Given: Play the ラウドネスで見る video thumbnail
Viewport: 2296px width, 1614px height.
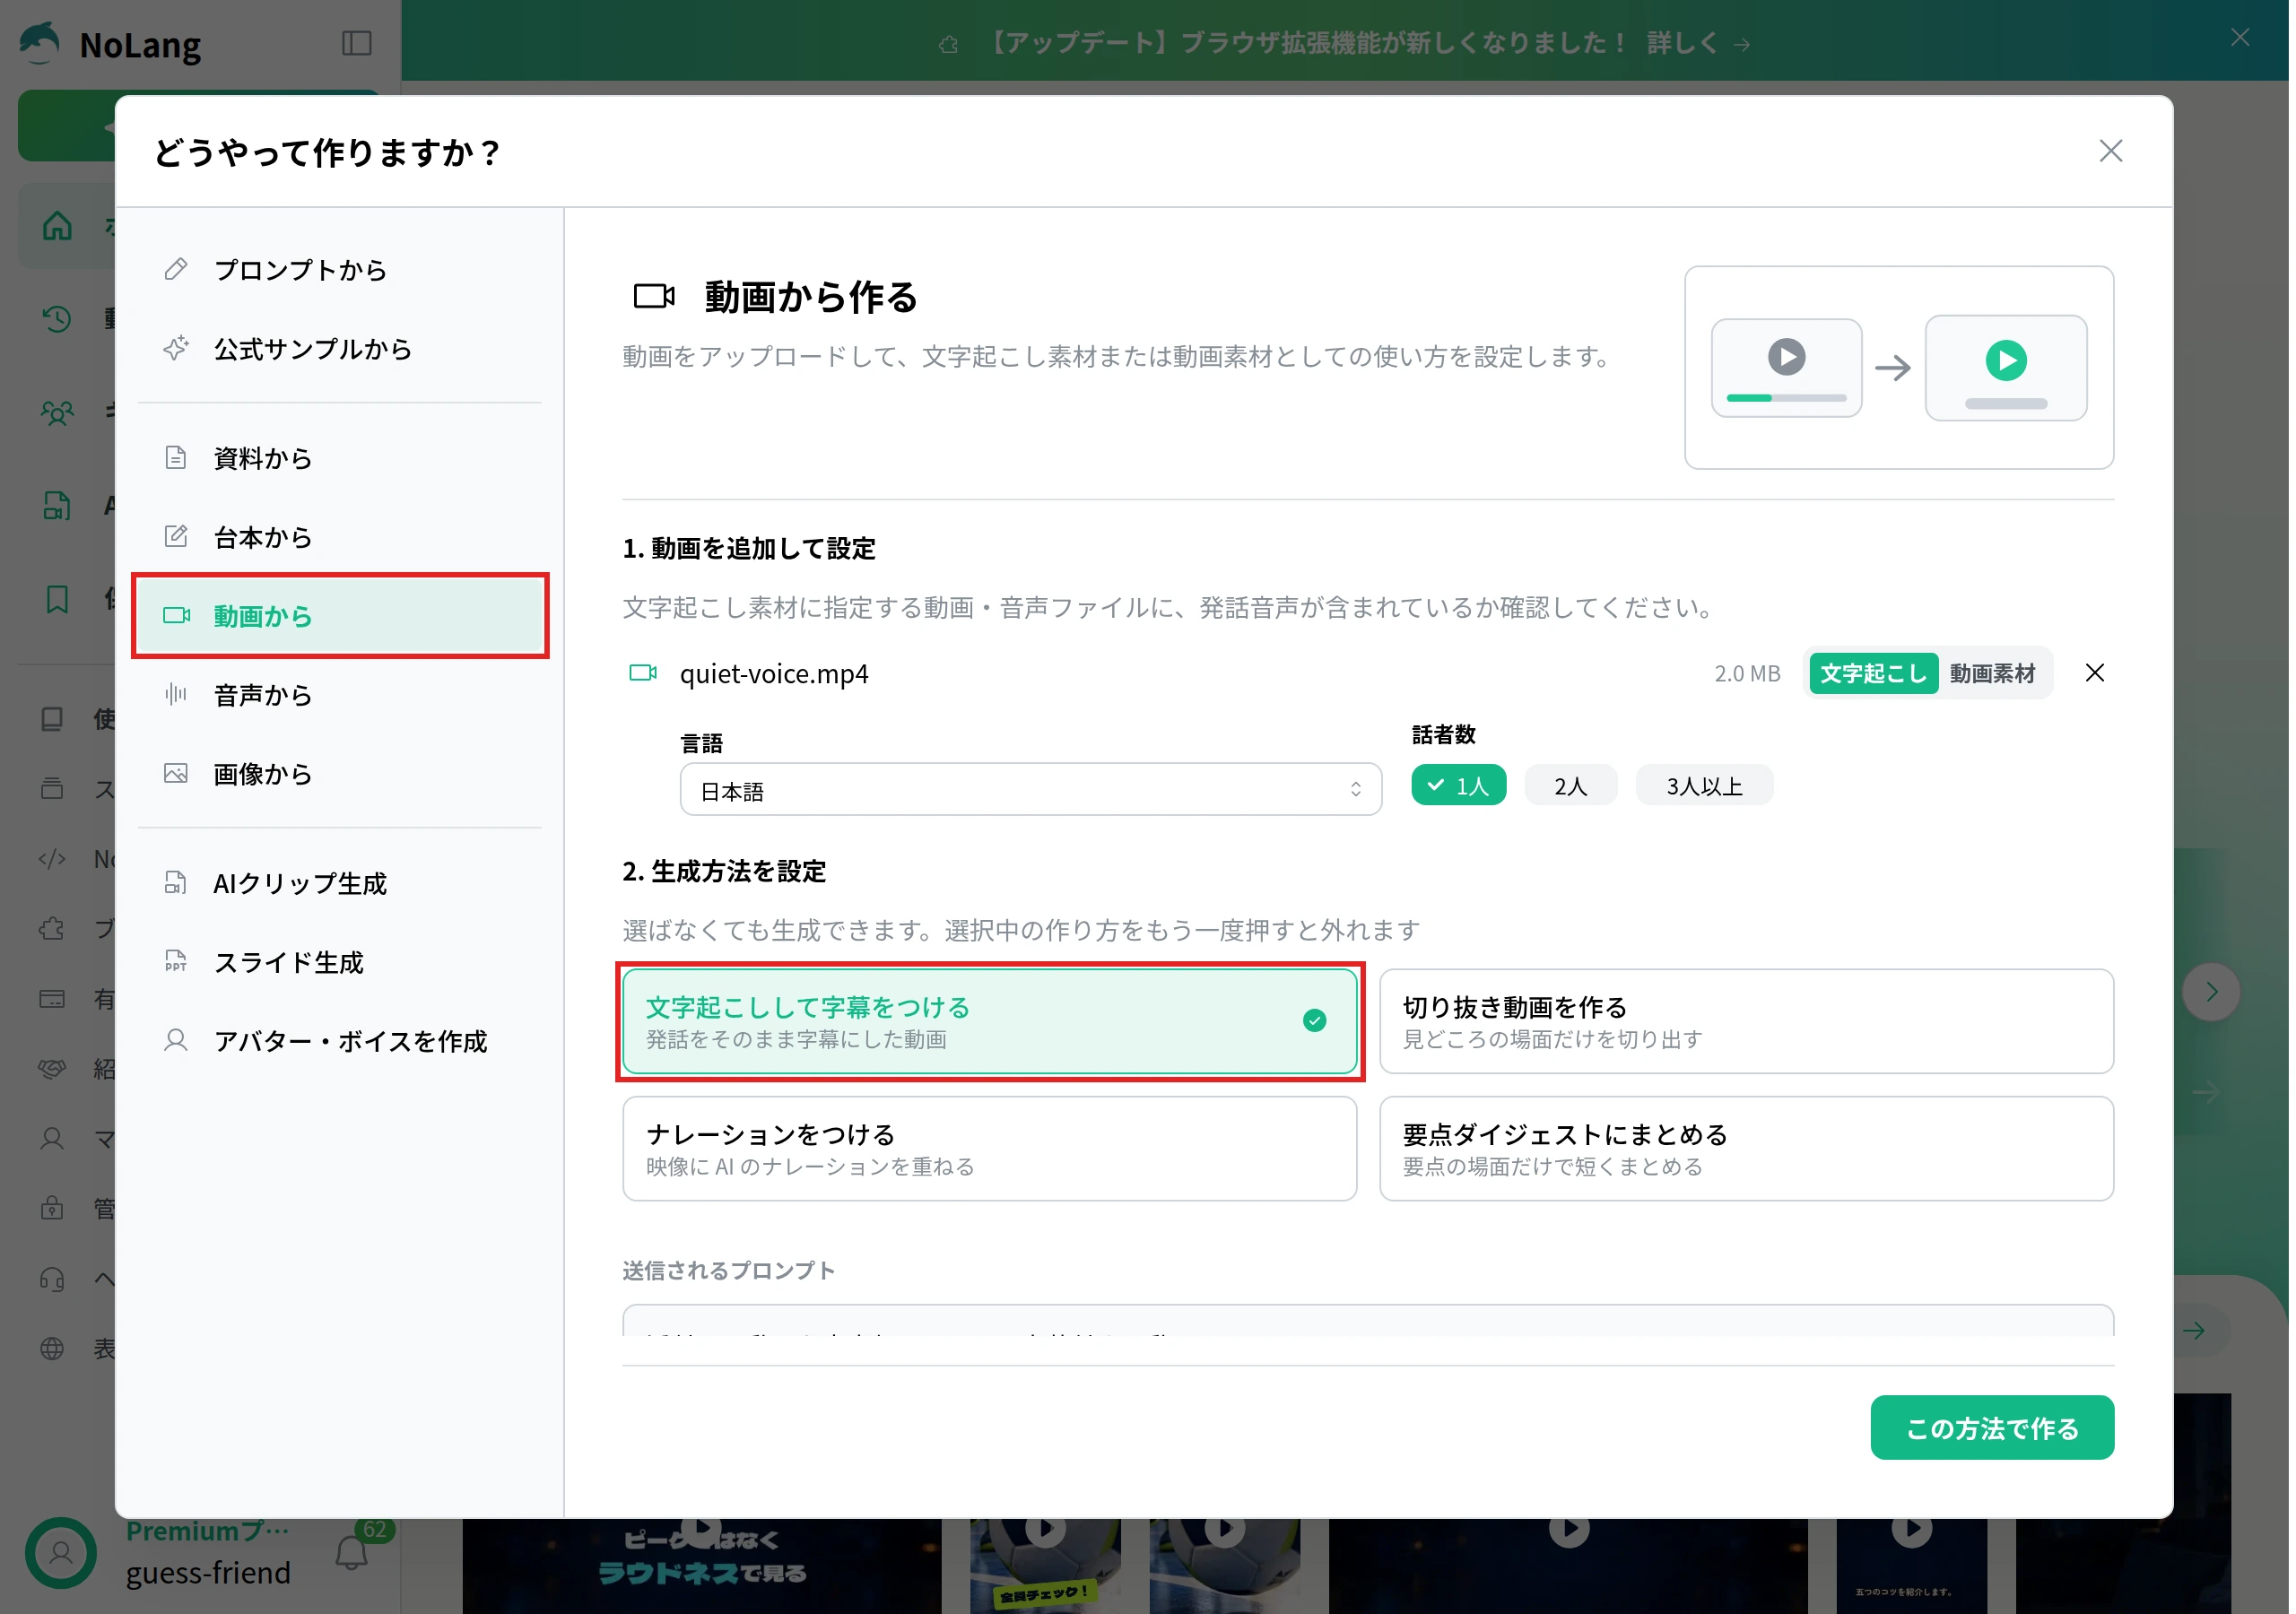Looking at the screenshot, I should coord(703,1566).
